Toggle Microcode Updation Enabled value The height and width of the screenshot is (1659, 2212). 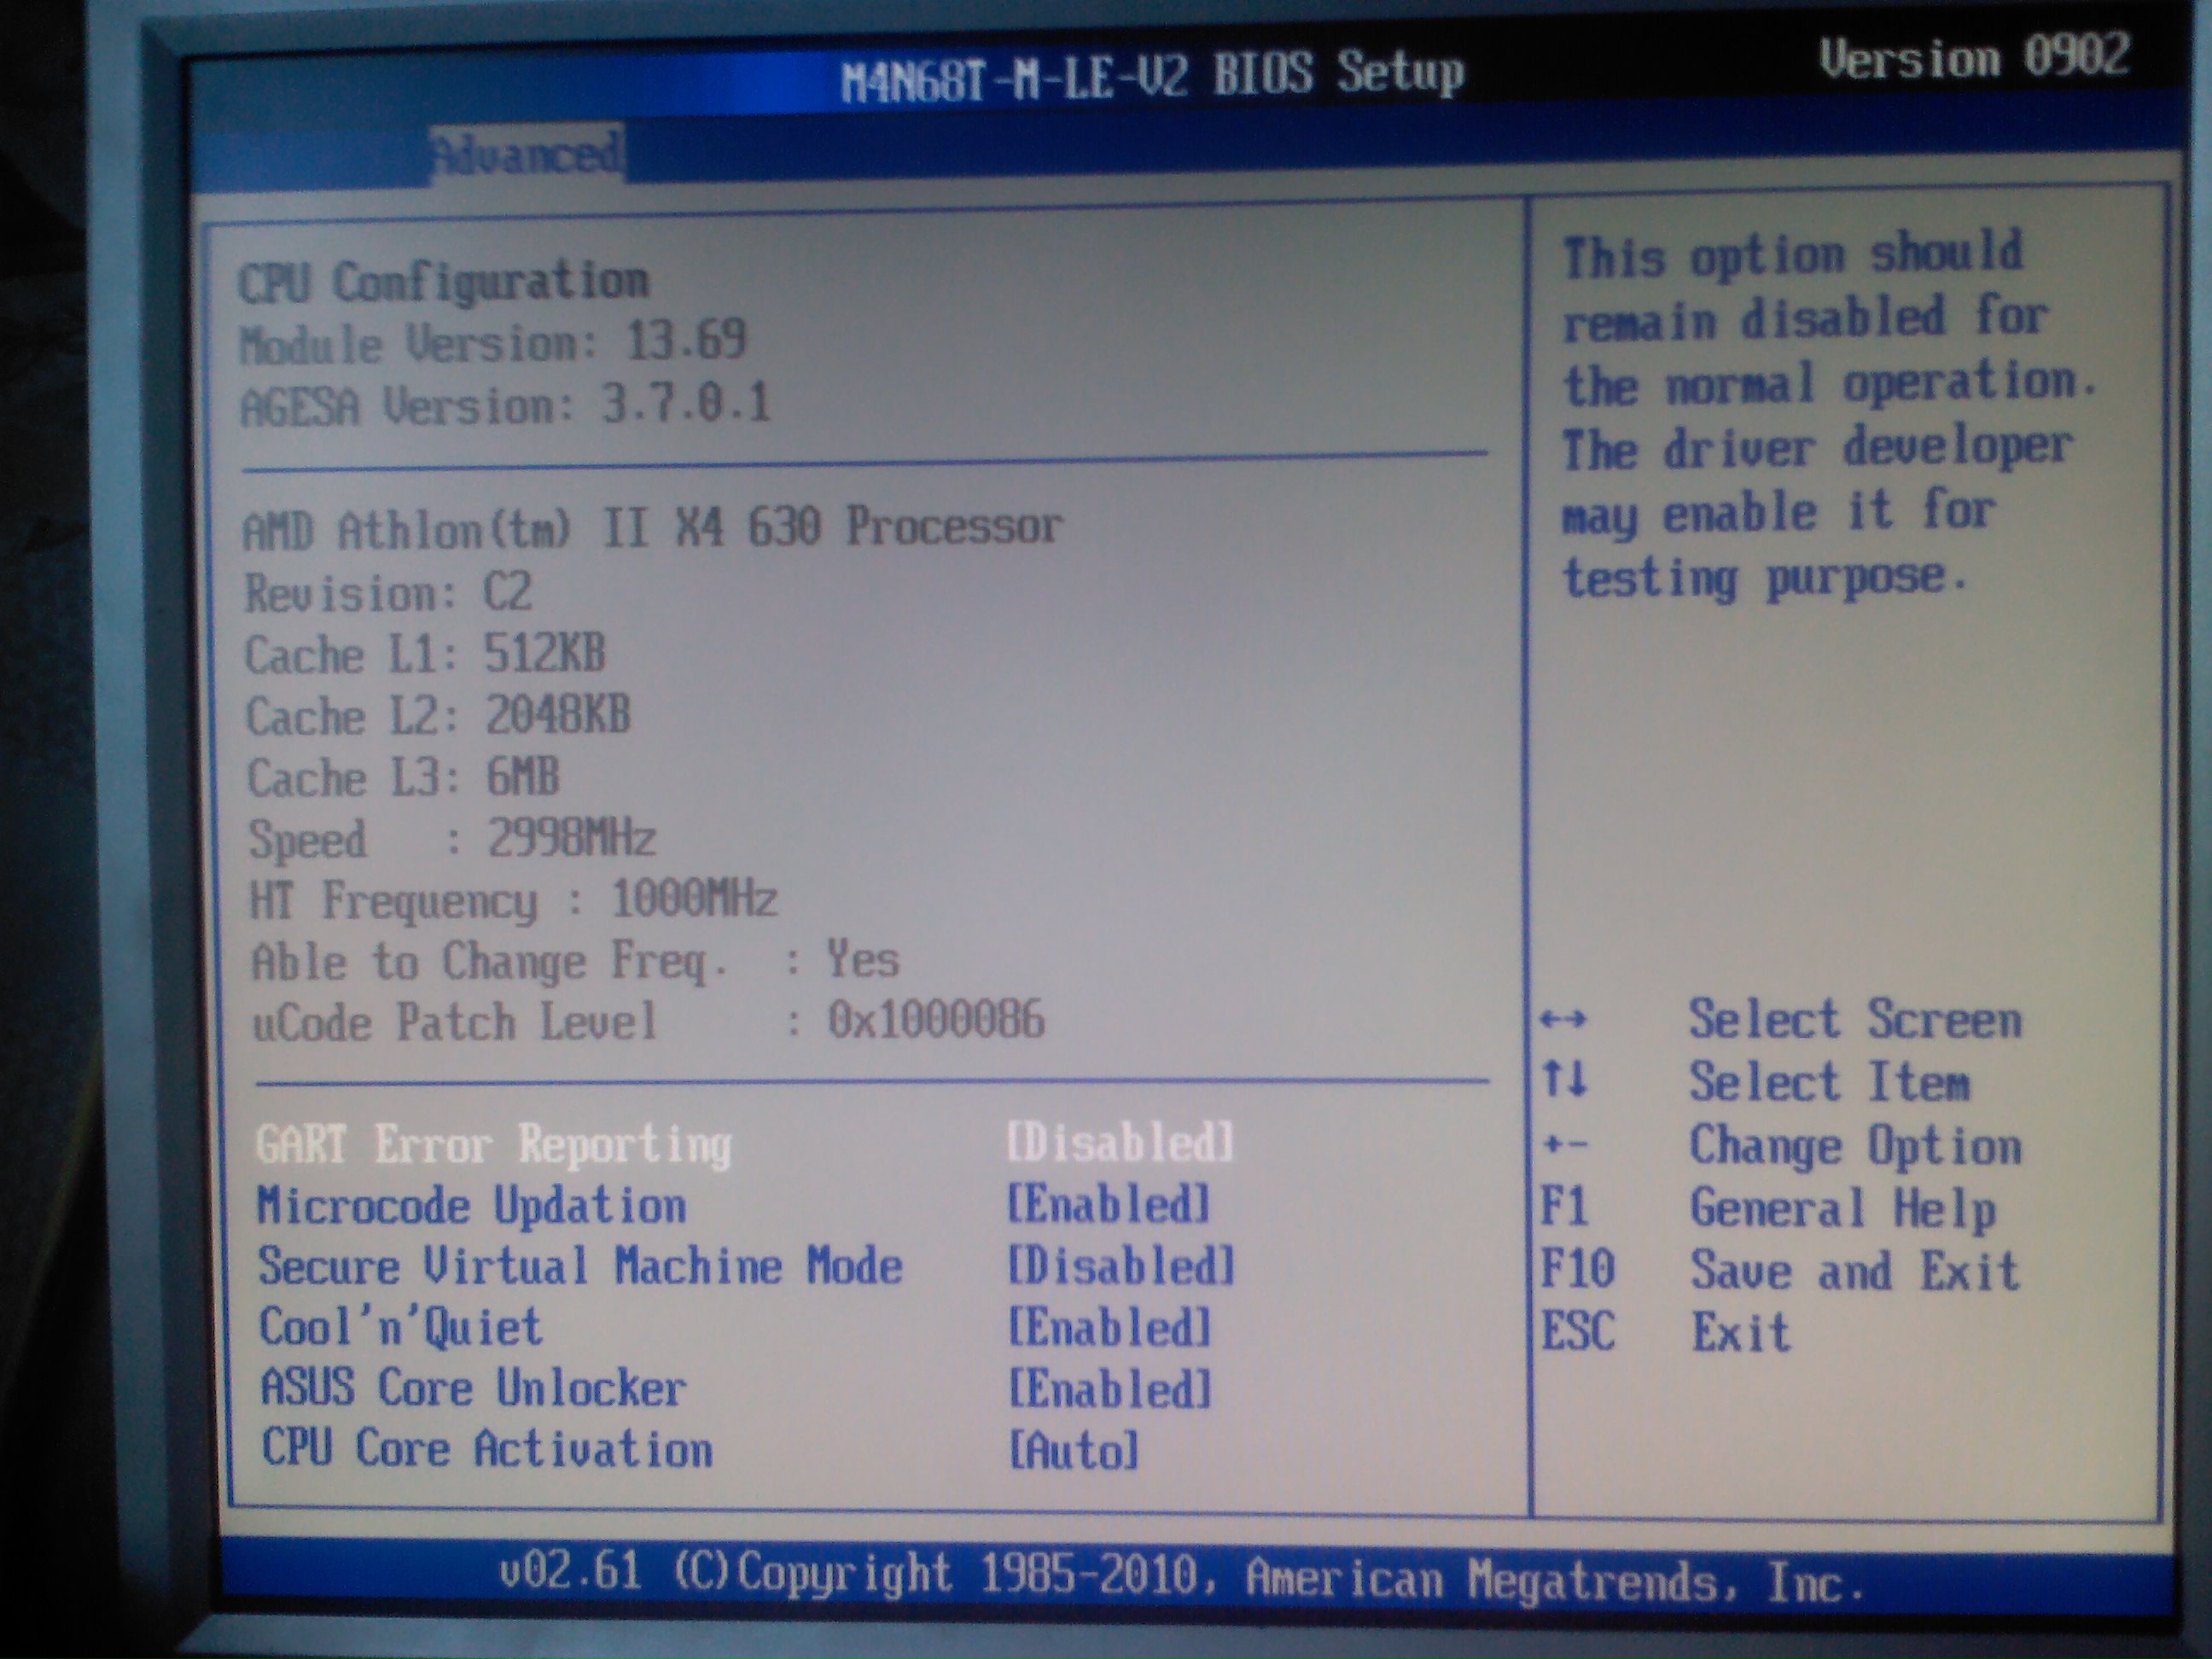(x=1108, y=1204)
